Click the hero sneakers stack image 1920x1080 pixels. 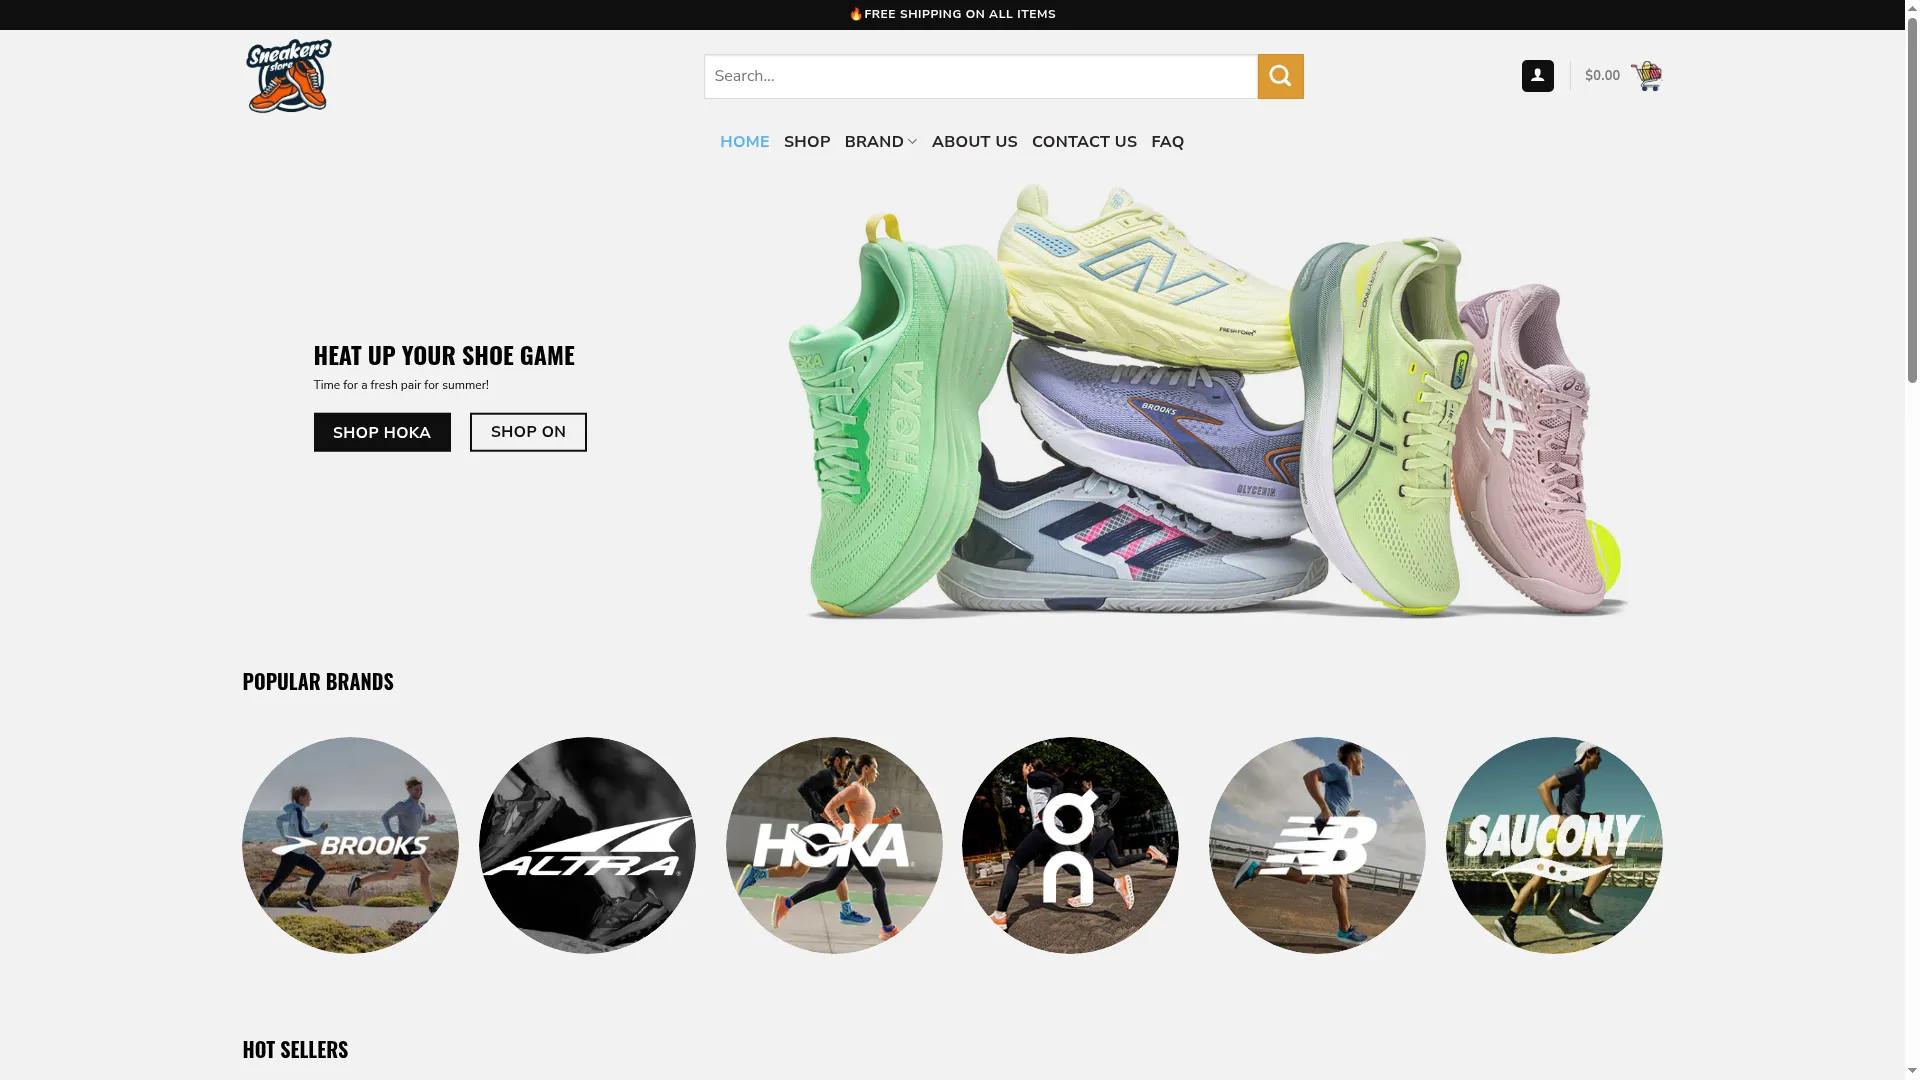coord(1207,400)
